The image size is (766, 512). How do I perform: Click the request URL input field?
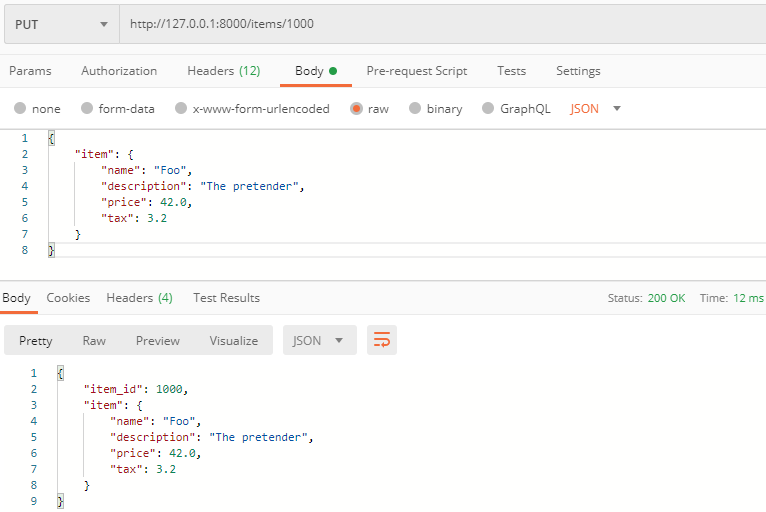440,24
